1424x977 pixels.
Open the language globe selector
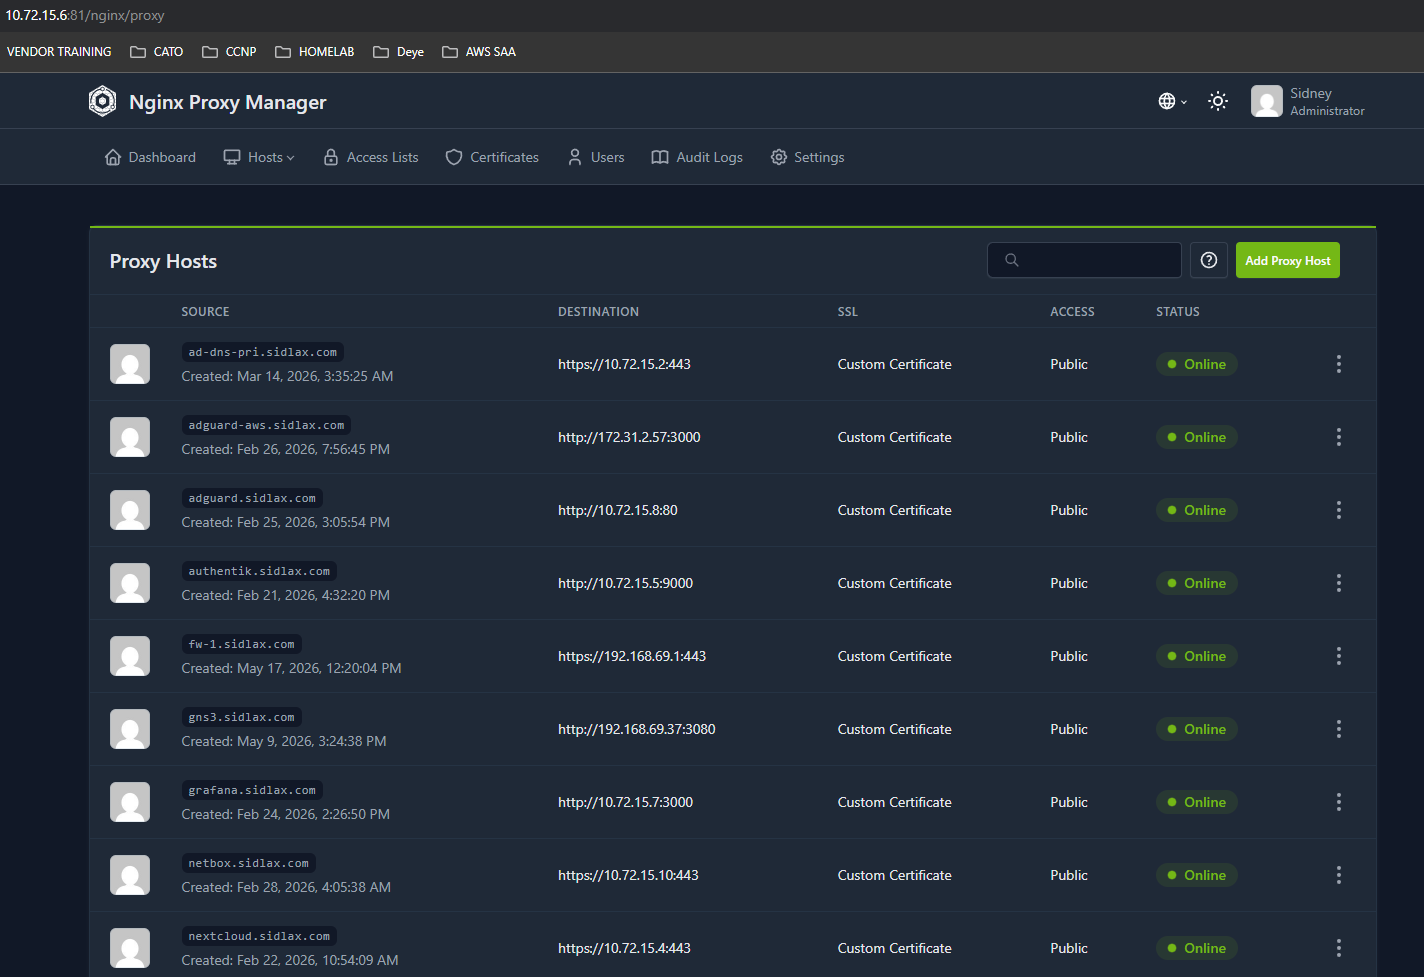pos(1172,101)
